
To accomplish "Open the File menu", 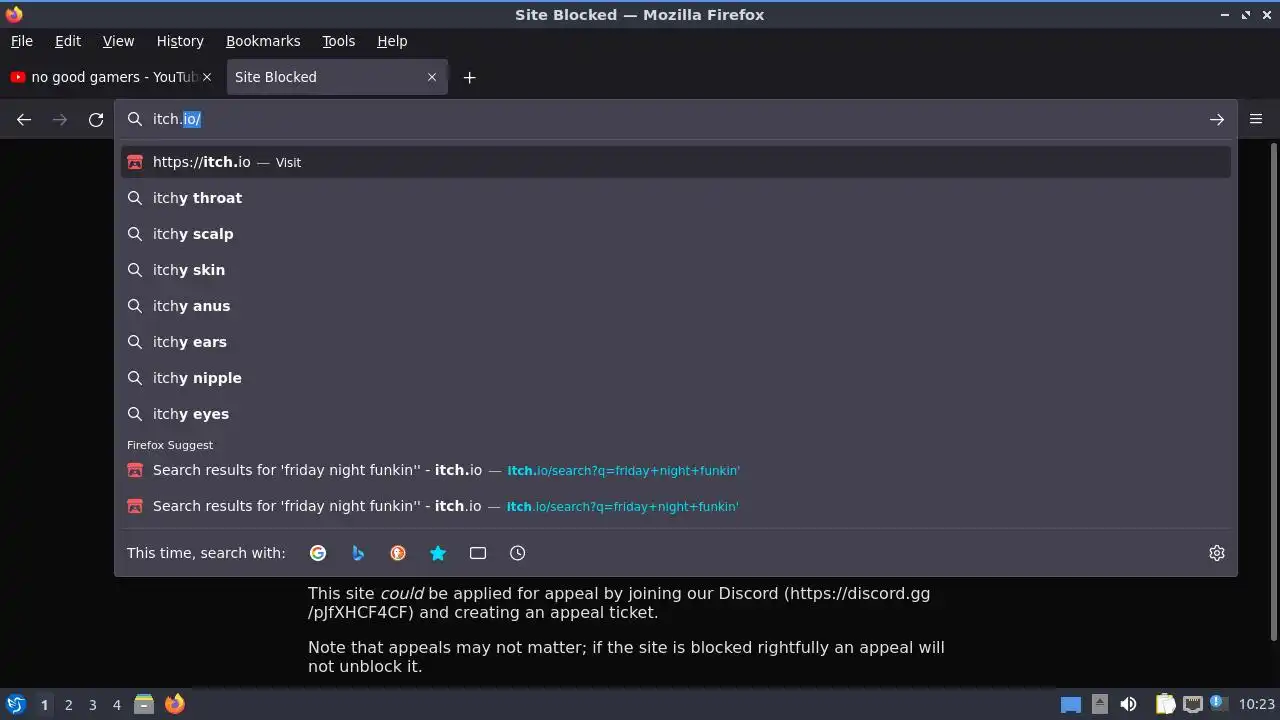I will coord(22,41).
